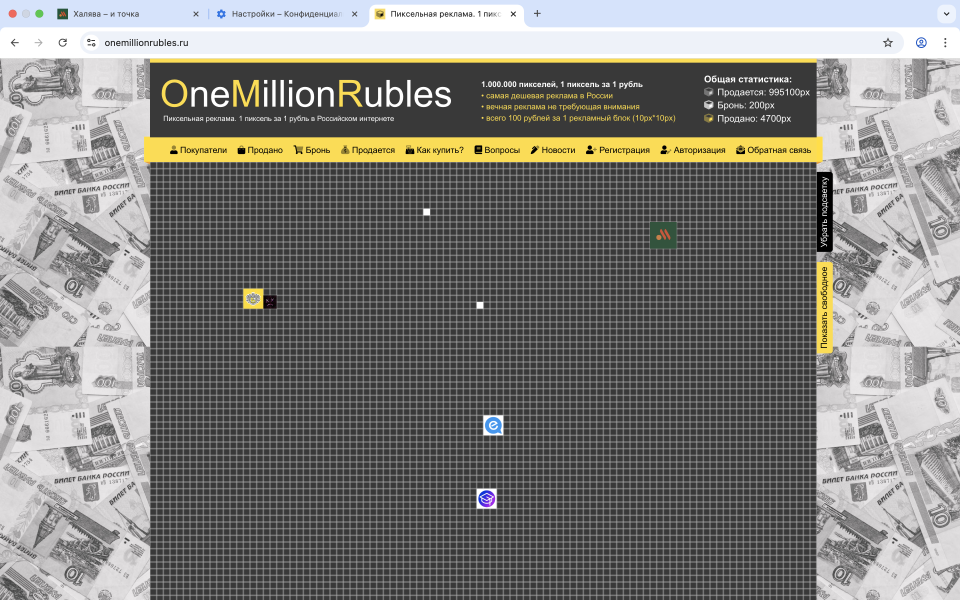Open the Продано section
This screenshot has width=960, height=600.
tap(260, 150)
